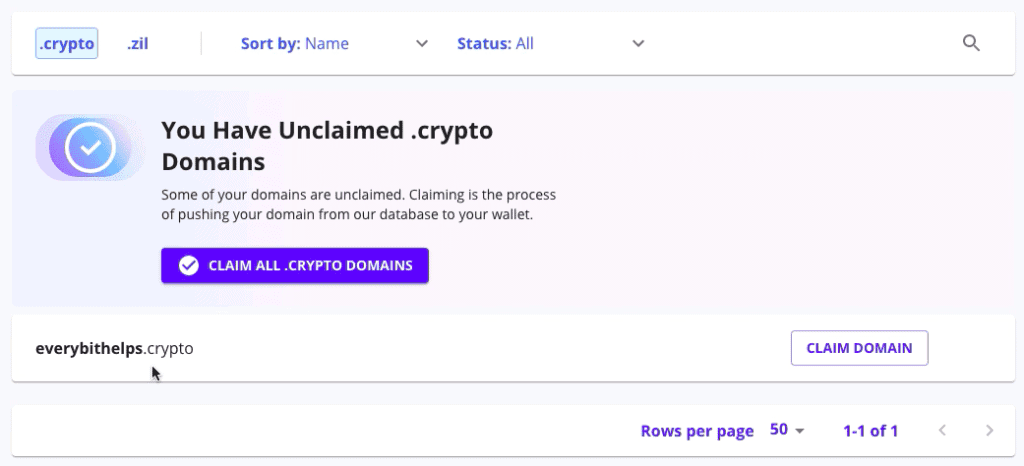Click the checkmark icon on Claim All button

(188, 265)
